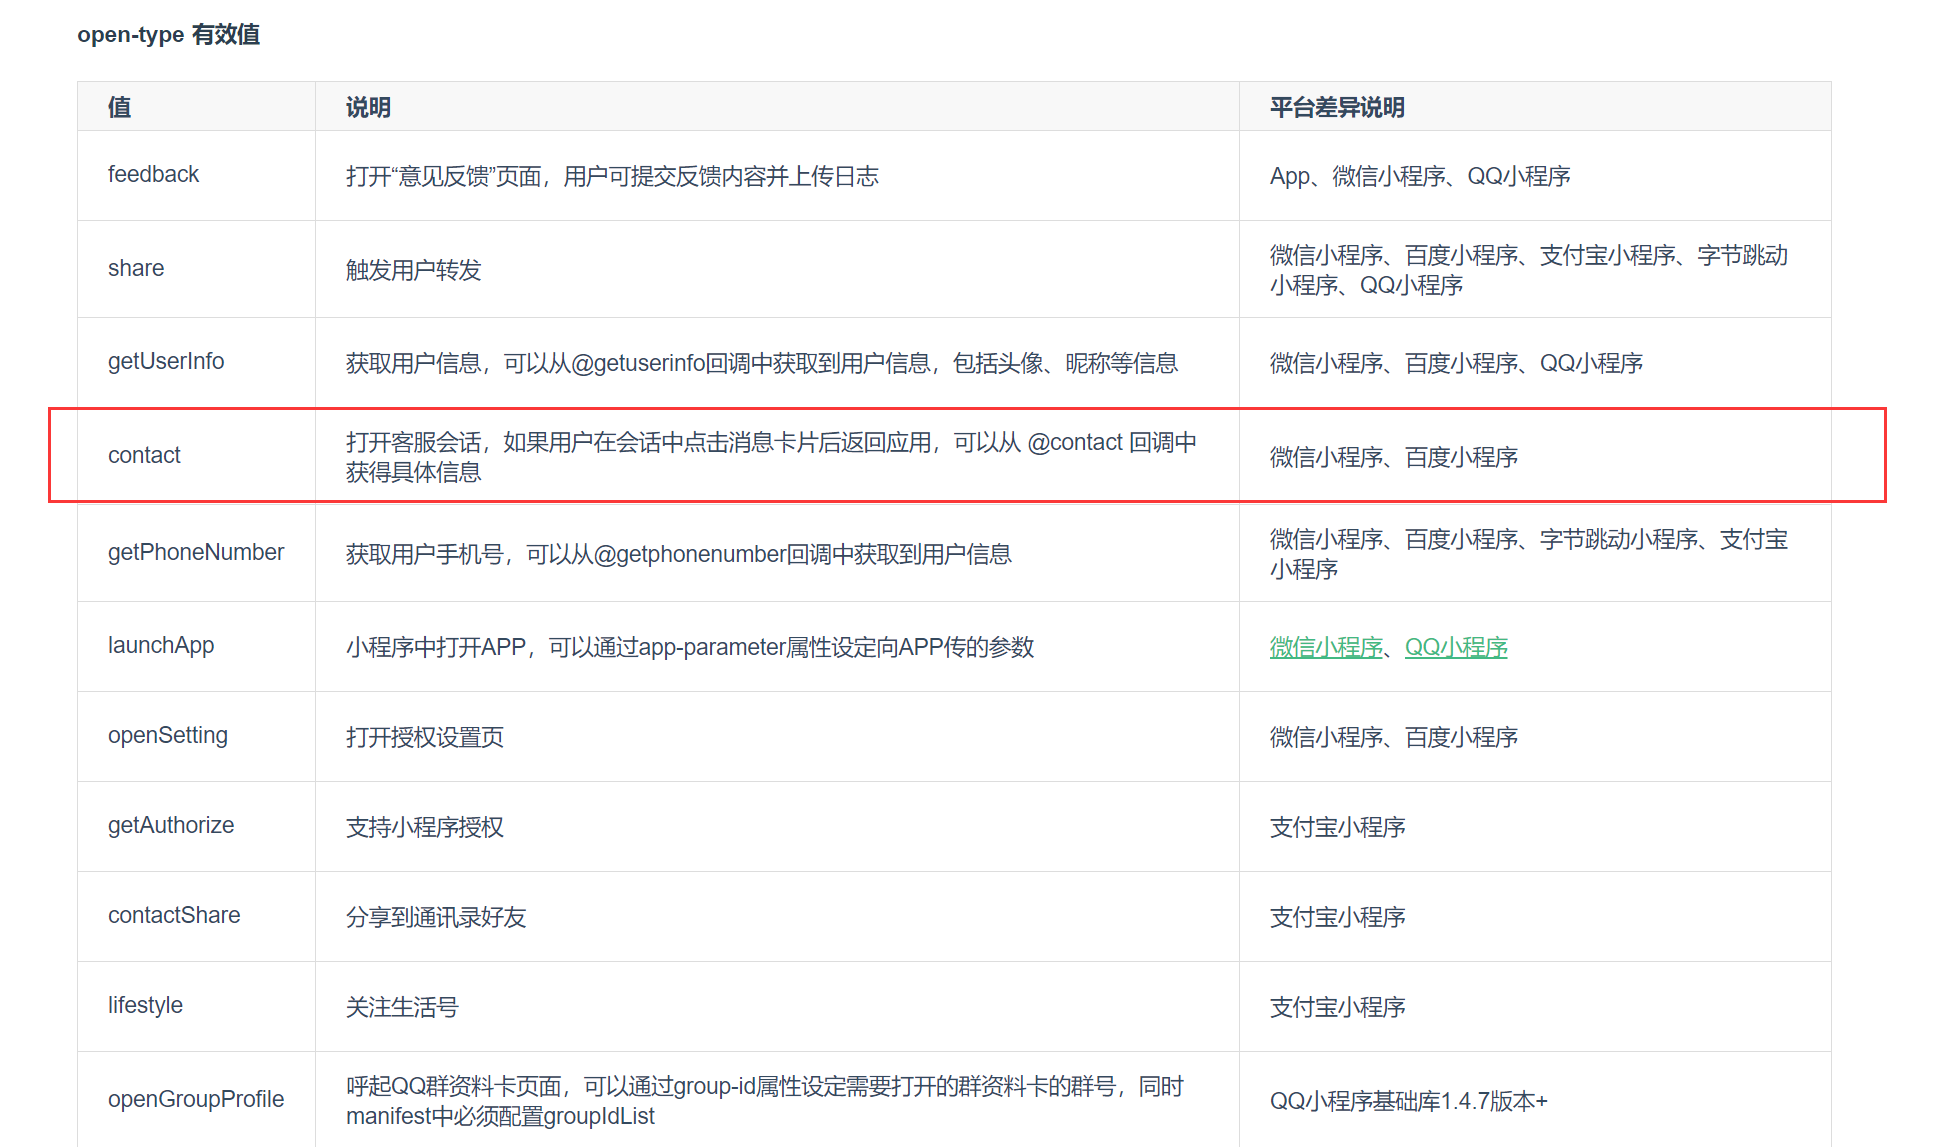
Task: Click the contact row platform text
Action: pos(1394,457)
